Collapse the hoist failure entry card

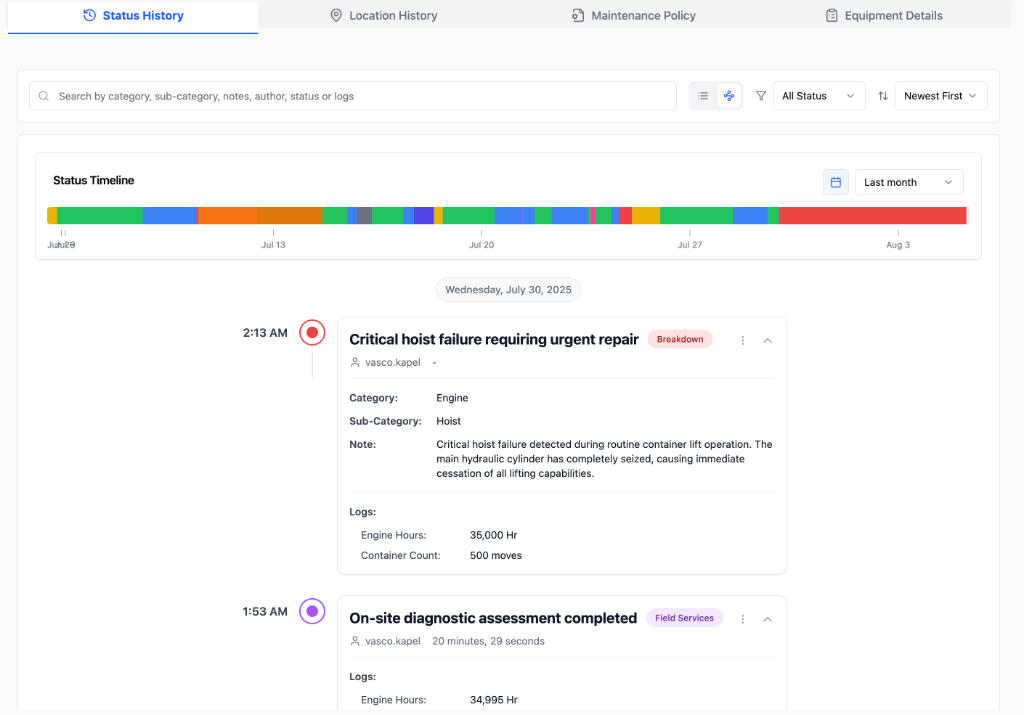click(x=767, y=340)
